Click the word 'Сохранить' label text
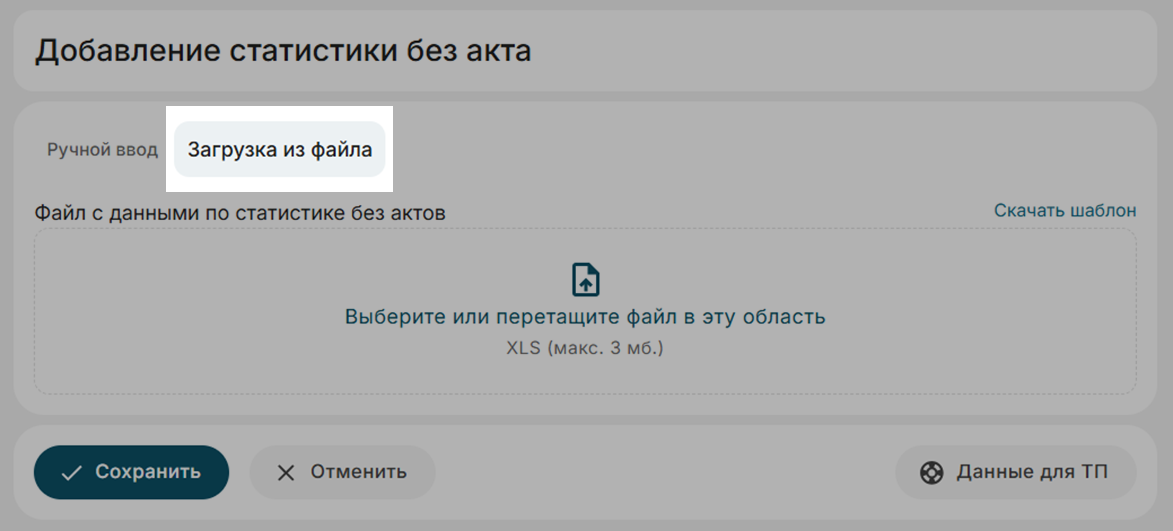The height and width of the screenshot is (531, 1173). click(148, 472)
